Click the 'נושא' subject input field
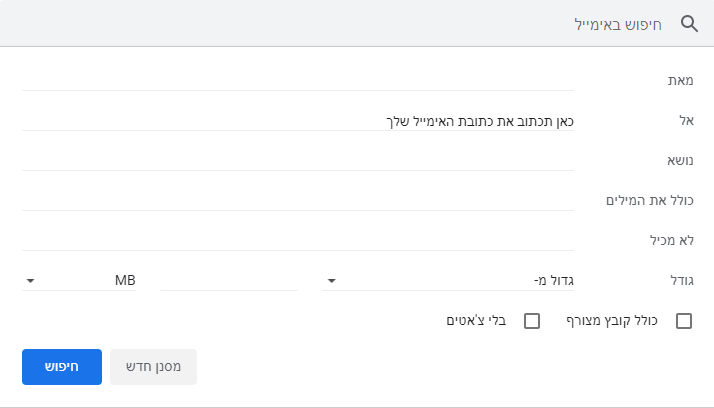Image resolution: width=714 pixels, height=408 pixels. click(x=297, y=159)
